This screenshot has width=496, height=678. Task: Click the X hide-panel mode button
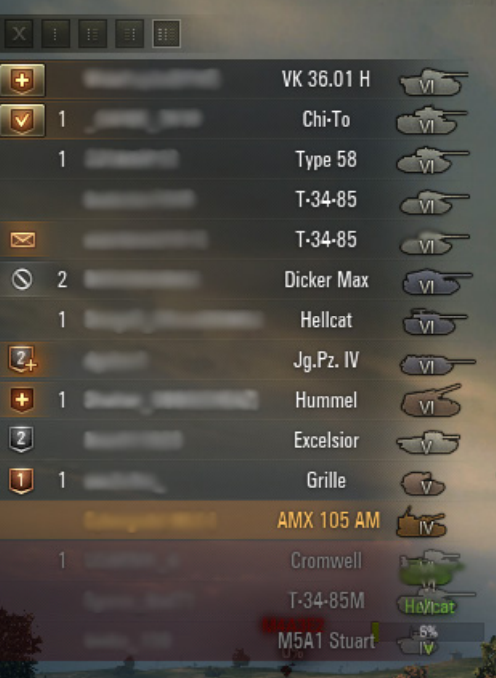point(19,33)
